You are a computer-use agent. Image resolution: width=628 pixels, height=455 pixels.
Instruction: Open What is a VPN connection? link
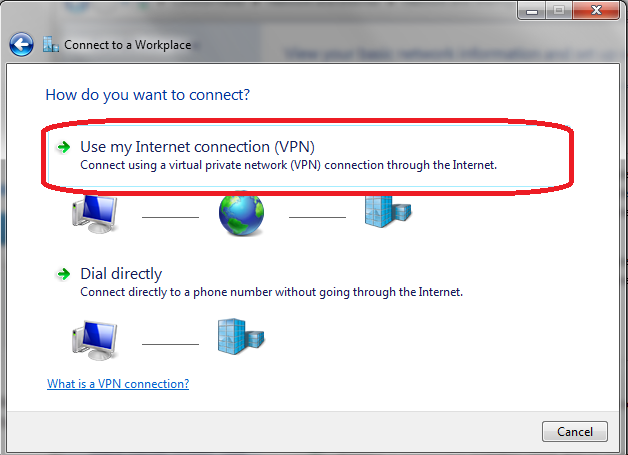(x=118, y=384)
